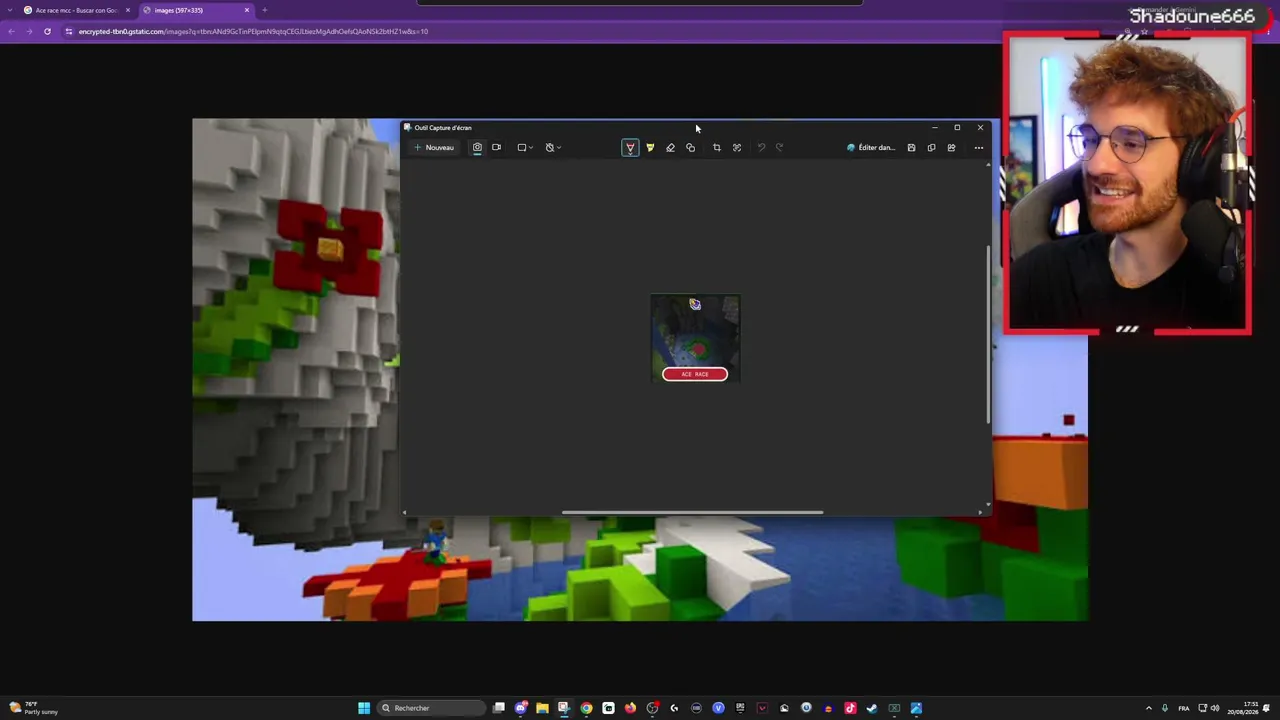Click the Rechercher taskbar search box

tap(432, 708)
